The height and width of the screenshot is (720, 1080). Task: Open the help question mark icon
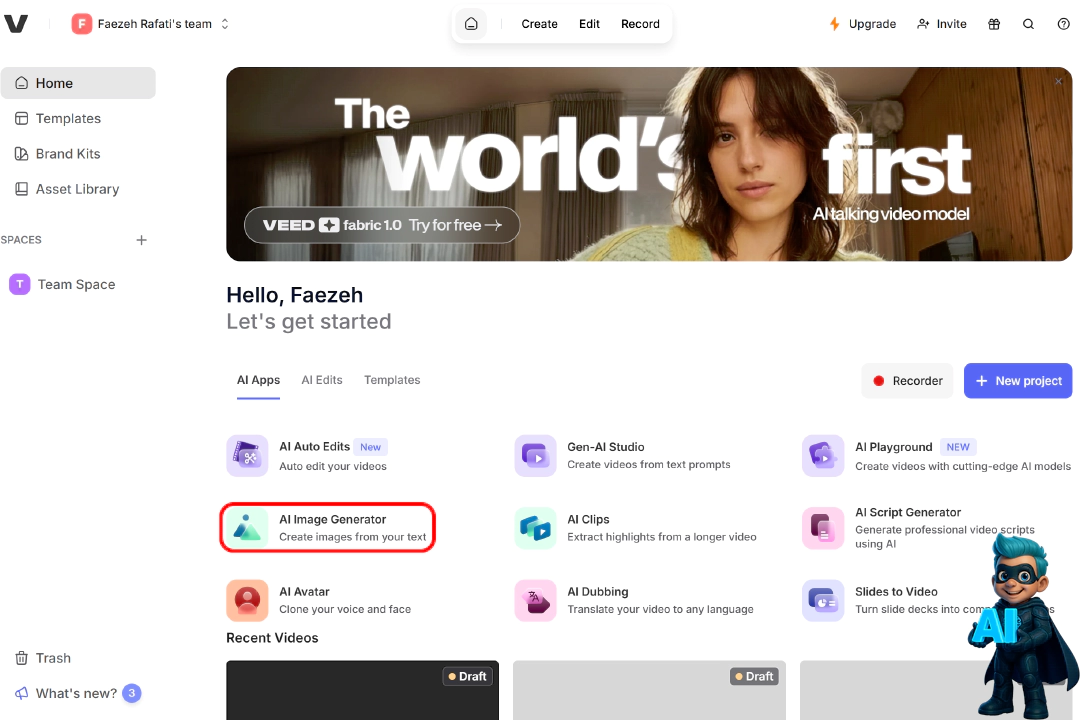coord(1063,24)
